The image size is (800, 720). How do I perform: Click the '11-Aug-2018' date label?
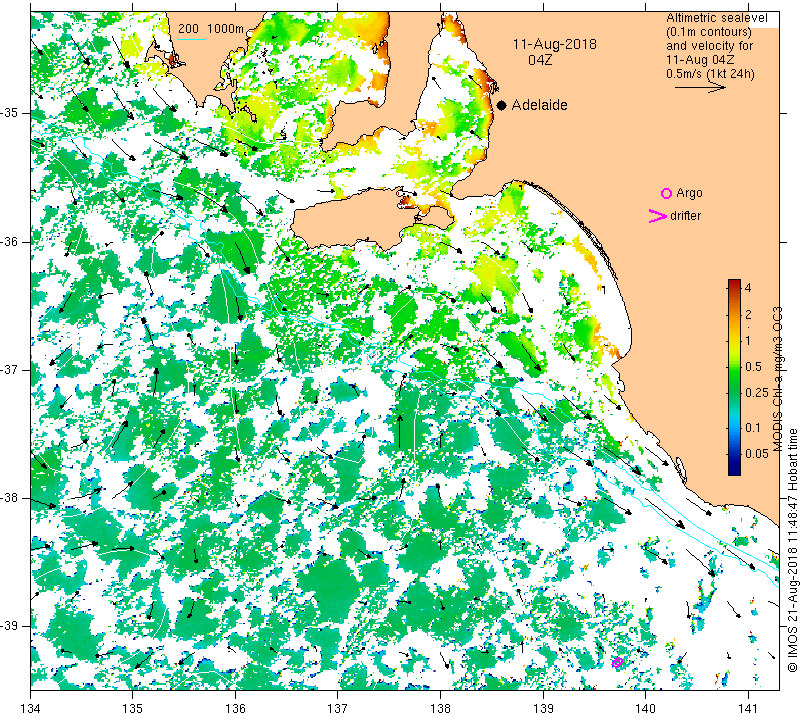point(555,44)
